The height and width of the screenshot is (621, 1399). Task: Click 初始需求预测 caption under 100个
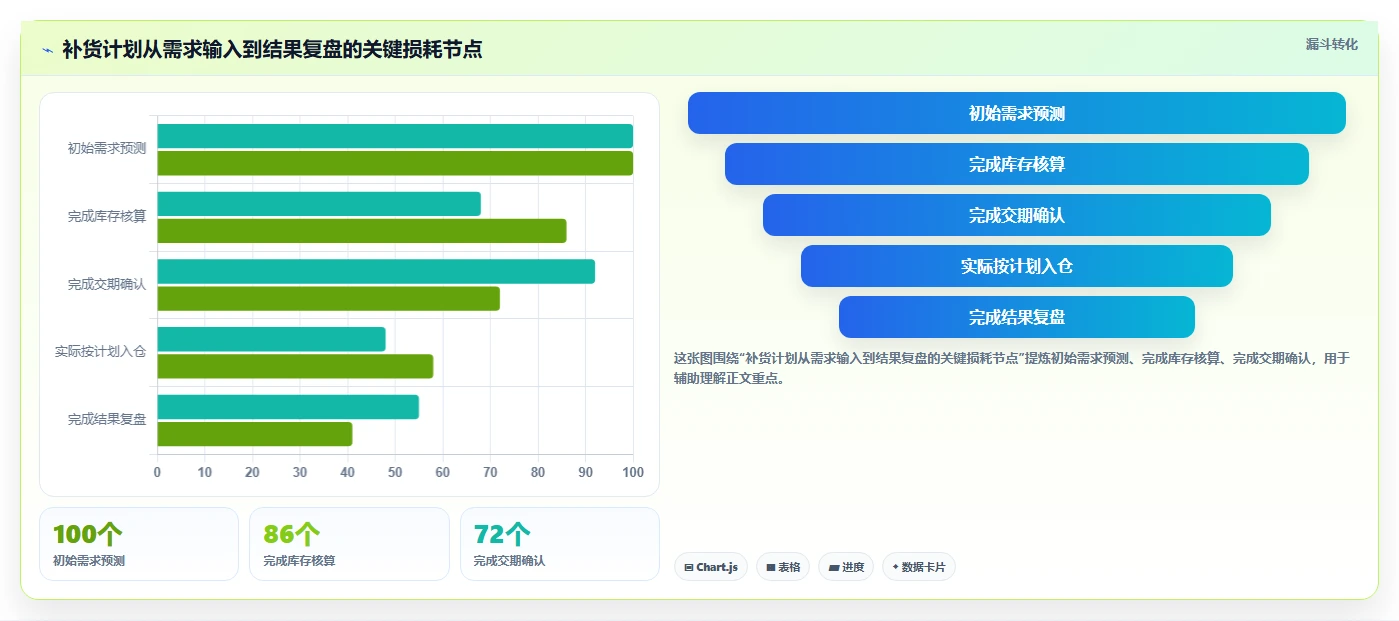(x=89, y=561)
